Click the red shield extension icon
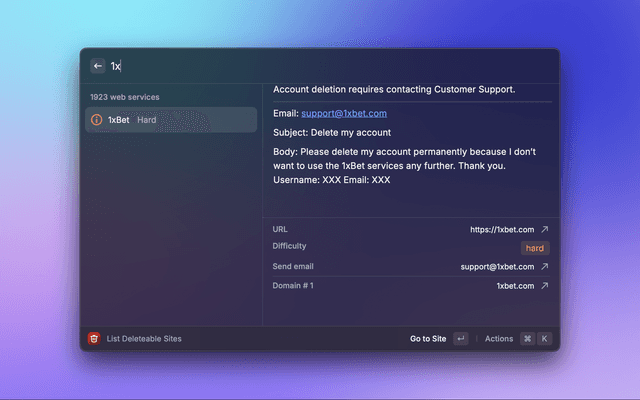Viewport: 640px width, 400px height. tap(94, 339)
